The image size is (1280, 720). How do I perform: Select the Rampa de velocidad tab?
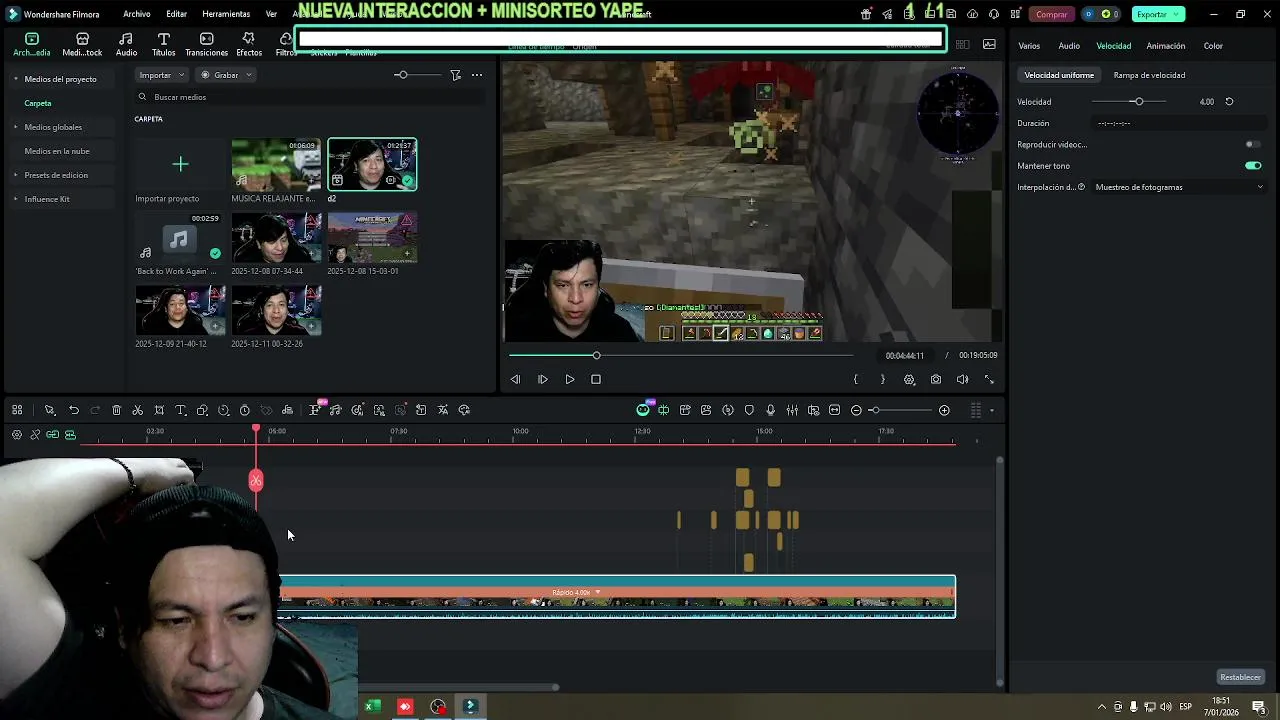pyautogui.click(x=1149, y=75)
